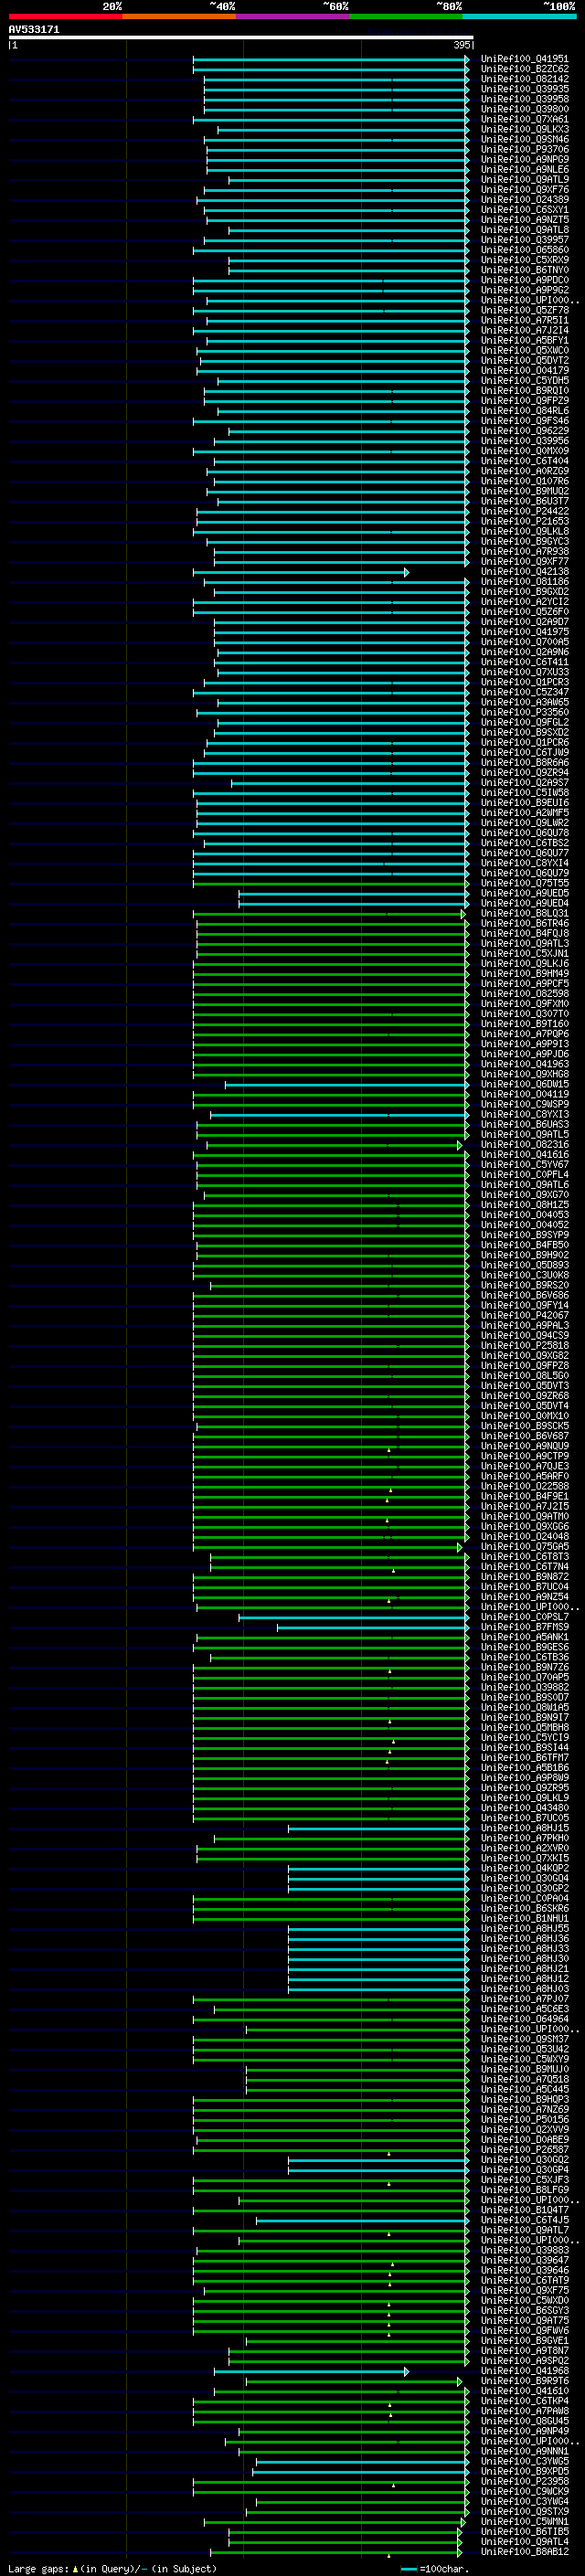Select the UniRef100_Q41968 label
The image size is (585, 2576).
click(x=524, y=2371)
